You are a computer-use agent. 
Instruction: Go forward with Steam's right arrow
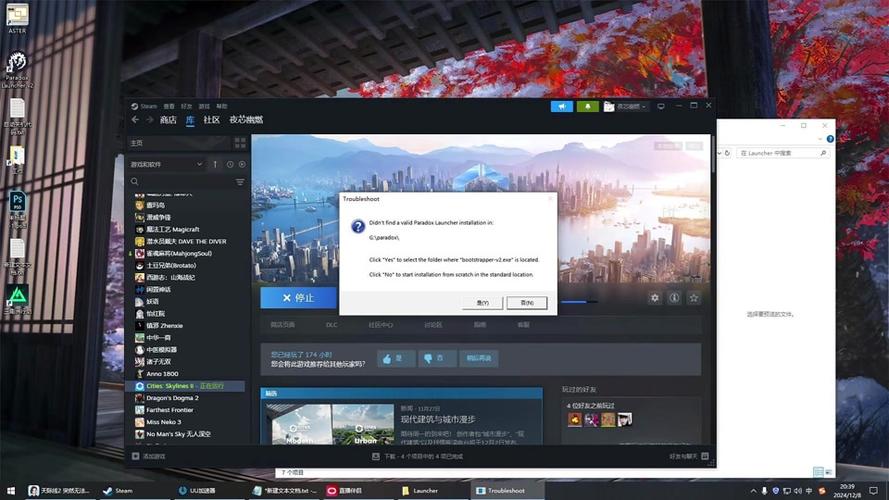coord(150,120)
